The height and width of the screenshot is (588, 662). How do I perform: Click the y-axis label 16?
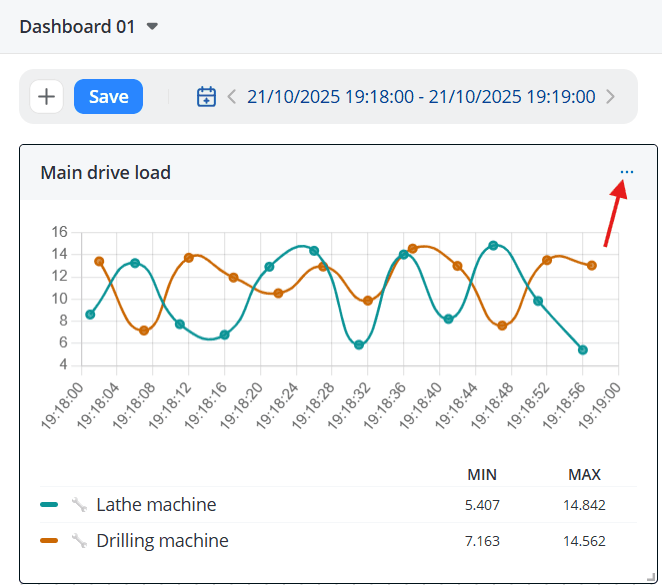click(x=60, y=232)
